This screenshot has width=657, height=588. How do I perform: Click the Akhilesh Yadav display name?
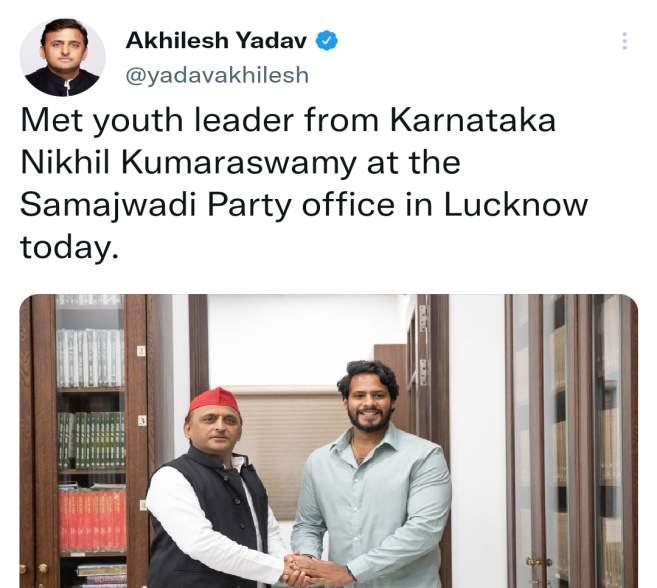[216, 41]
